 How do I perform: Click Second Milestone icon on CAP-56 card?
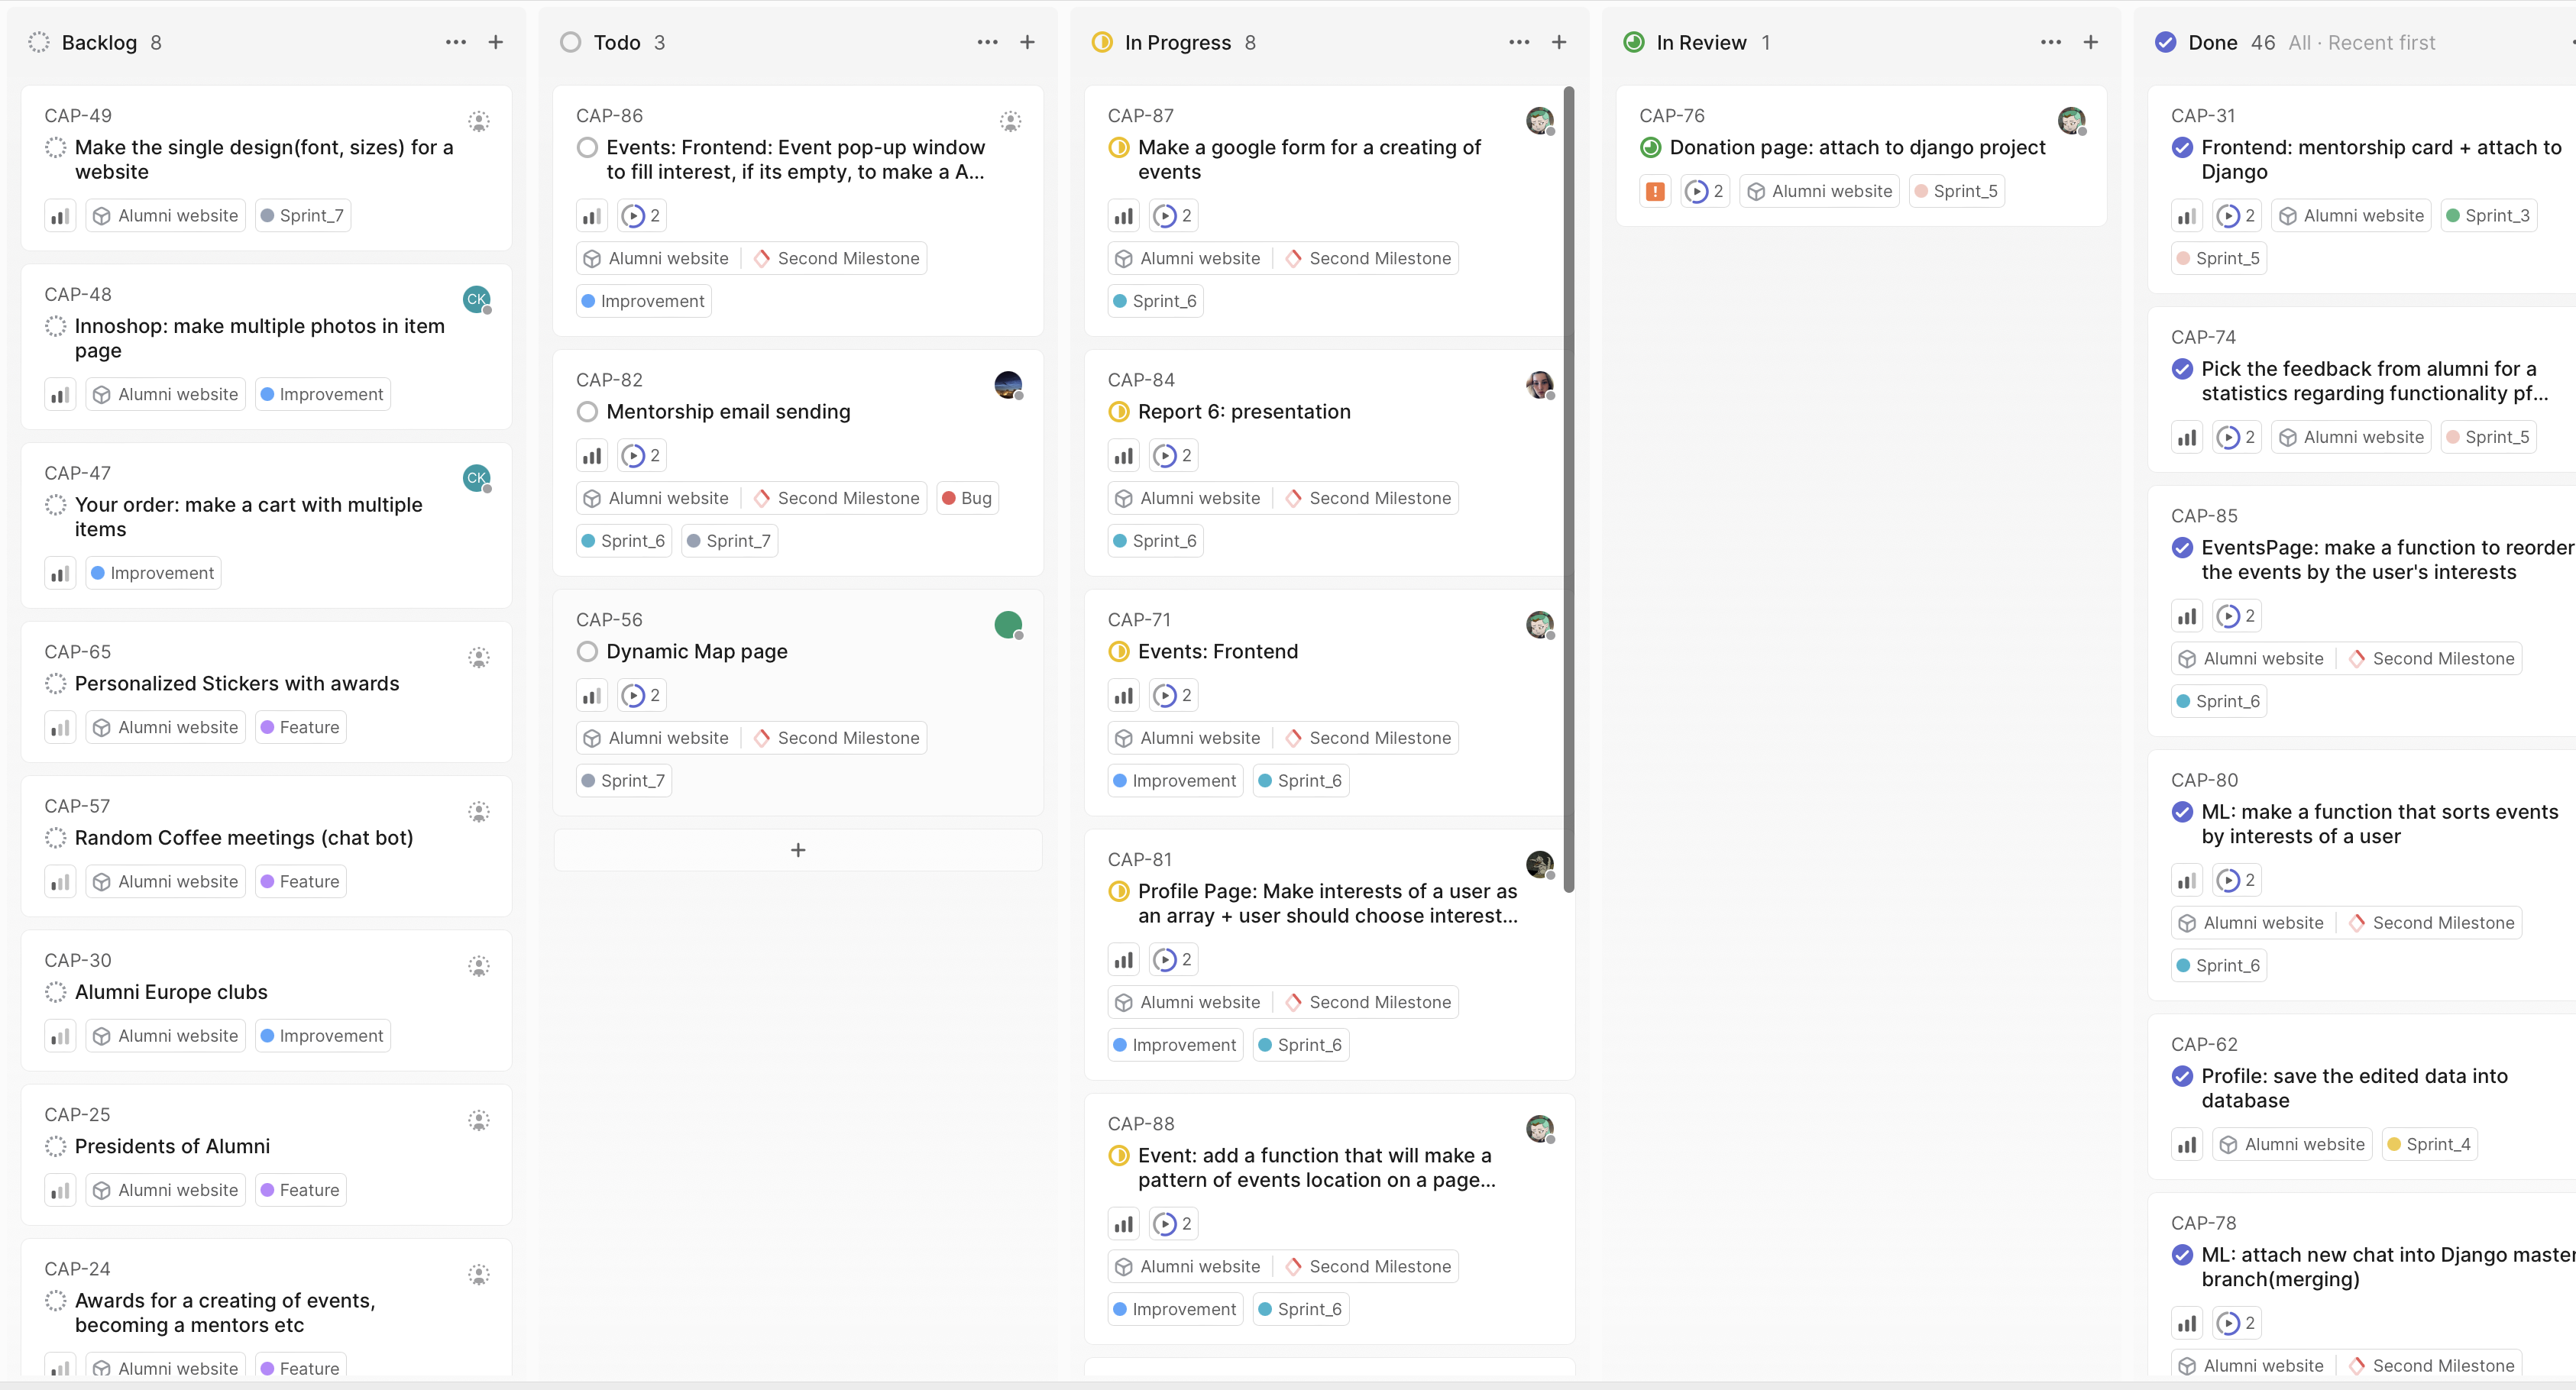click(x=762, y=738)
